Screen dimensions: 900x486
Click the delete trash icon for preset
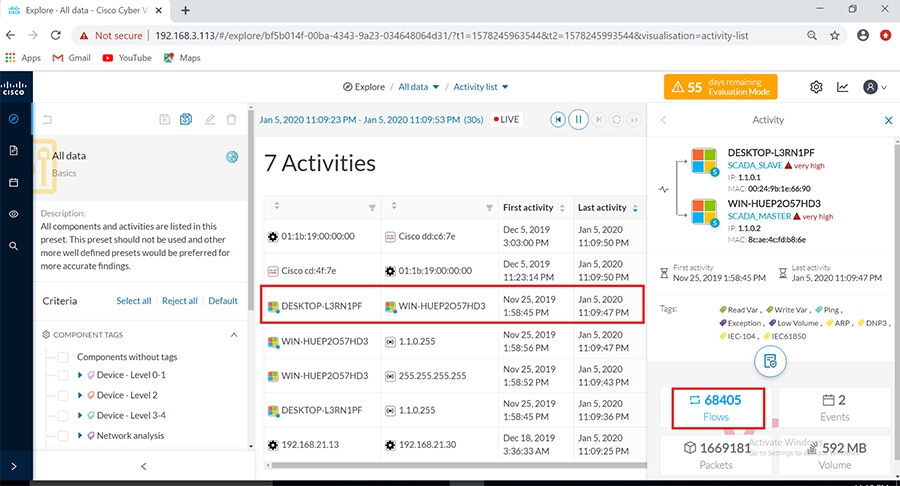point(231,119)
